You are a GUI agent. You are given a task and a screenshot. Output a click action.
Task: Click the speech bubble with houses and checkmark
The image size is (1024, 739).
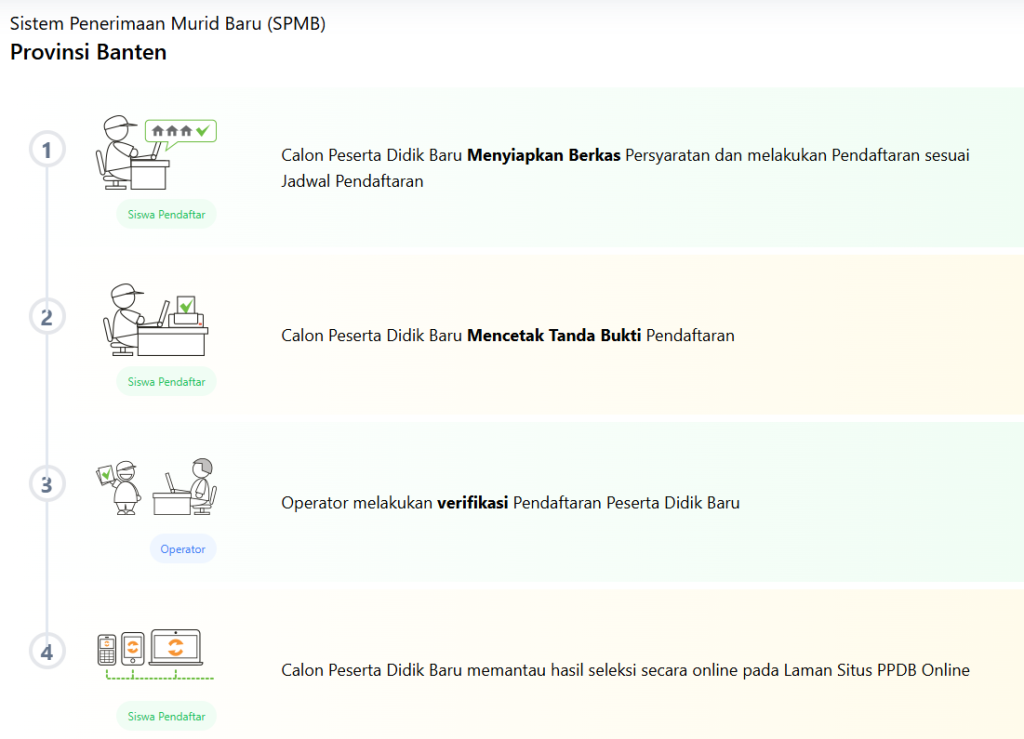click(x=181, y=131)
